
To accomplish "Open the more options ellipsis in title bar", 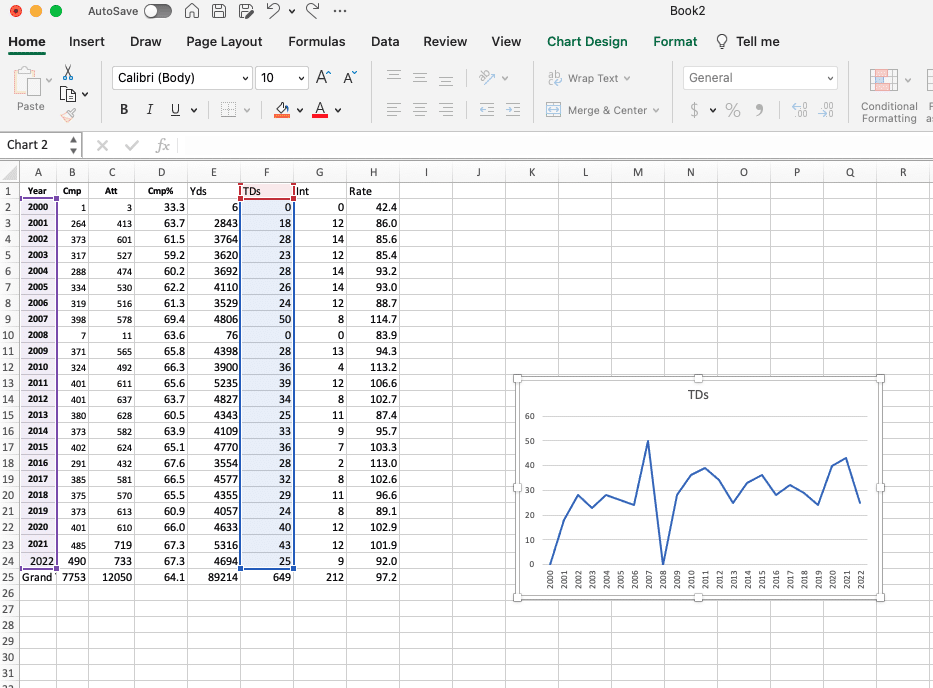I will tap(340, 11).
